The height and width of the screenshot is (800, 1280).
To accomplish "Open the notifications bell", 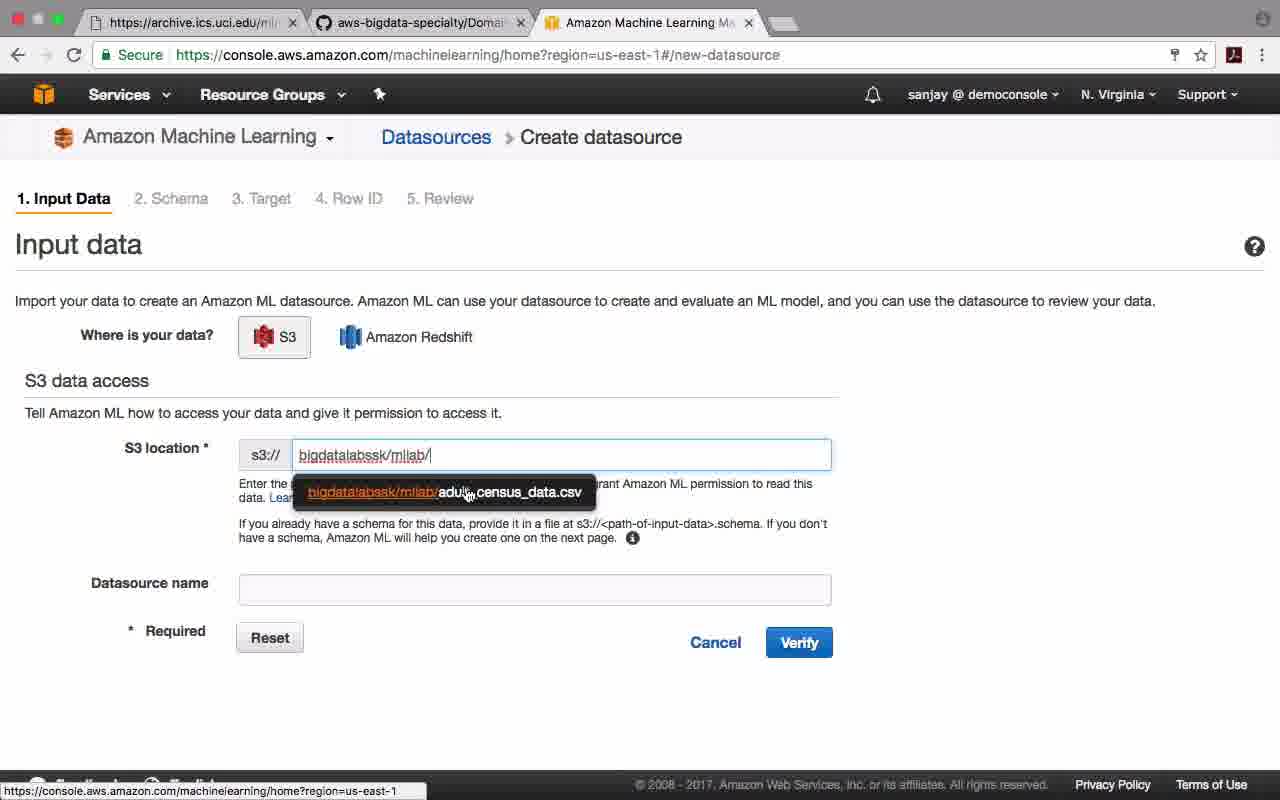I will [873, 95].
